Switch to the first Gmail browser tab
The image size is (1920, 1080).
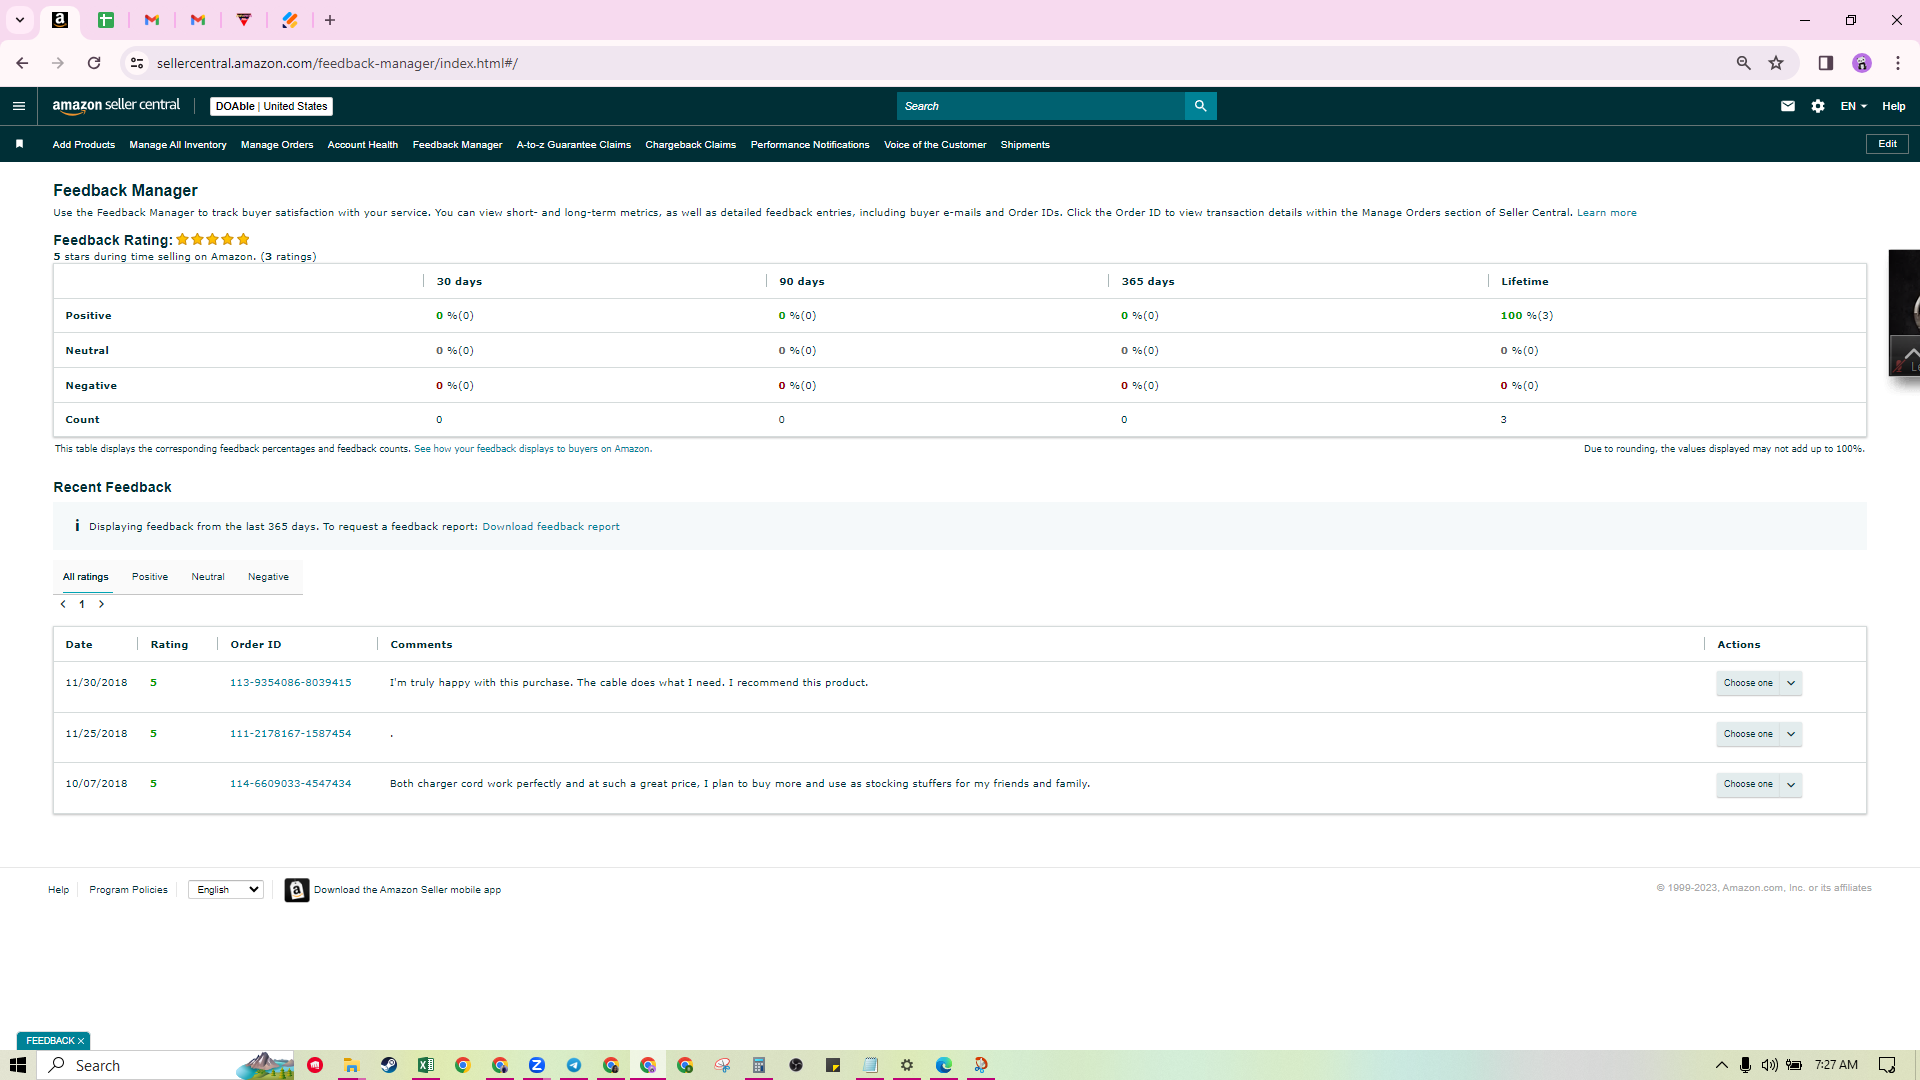(152, 20)
